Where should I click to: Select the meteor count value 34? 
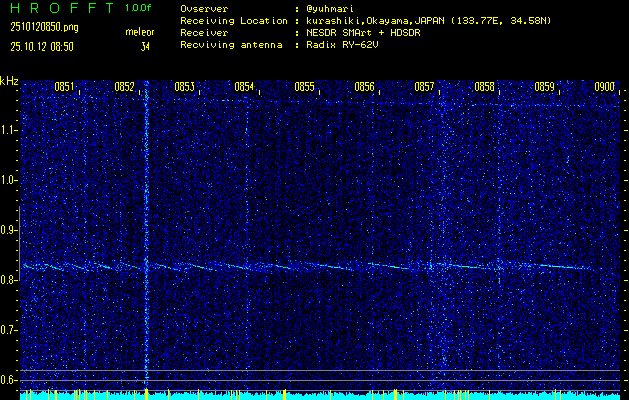tap(145, 46)
